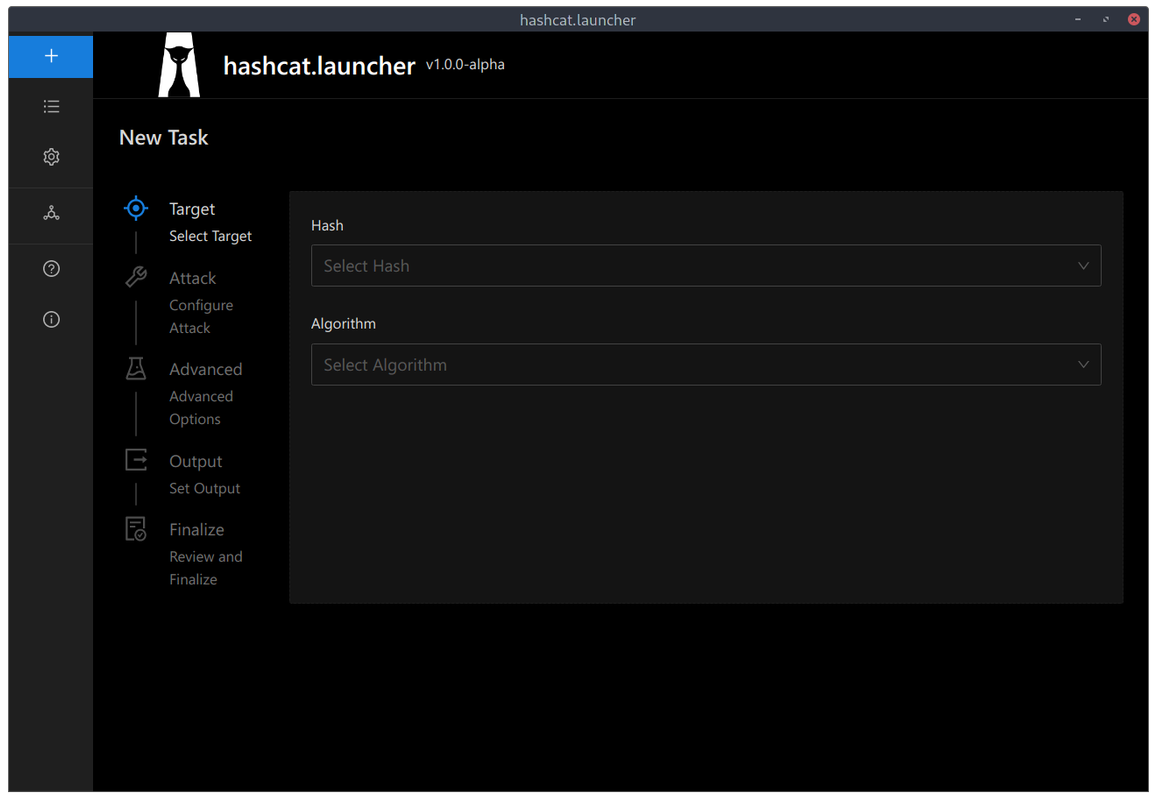This screenshot has width=1157, height=800.
Task: Click the Finalize checklist step icon
Action: (136, 528)
